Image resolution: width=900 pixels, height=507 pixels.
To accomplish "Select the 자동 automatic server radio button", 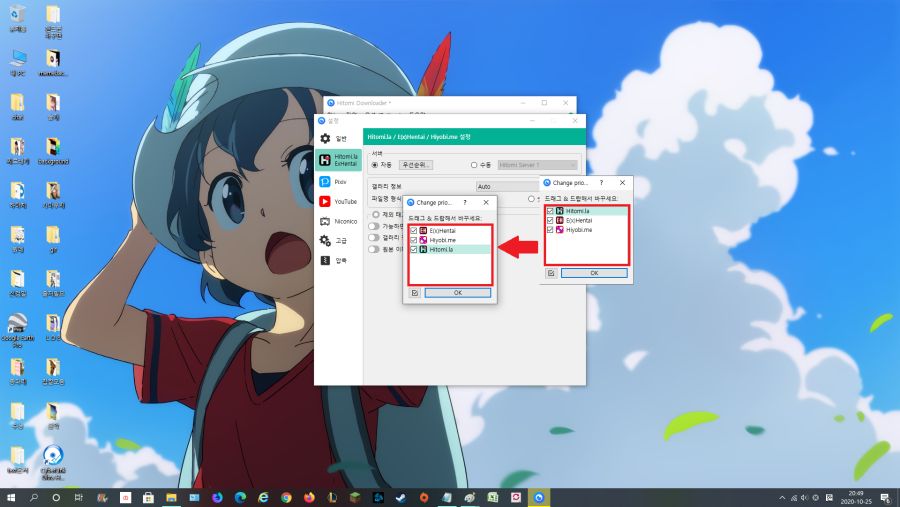I will (375, 165).
